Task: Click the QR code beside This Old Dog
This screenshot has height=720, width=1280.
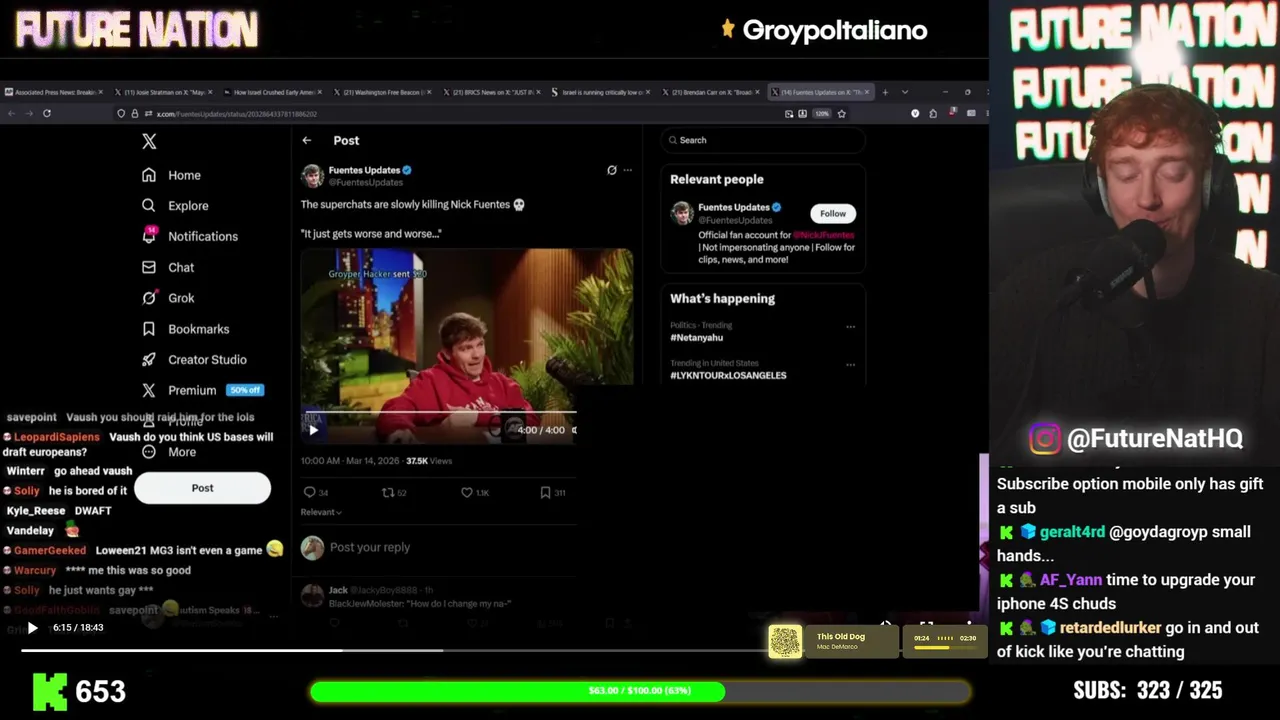Action: click(785, 642)
